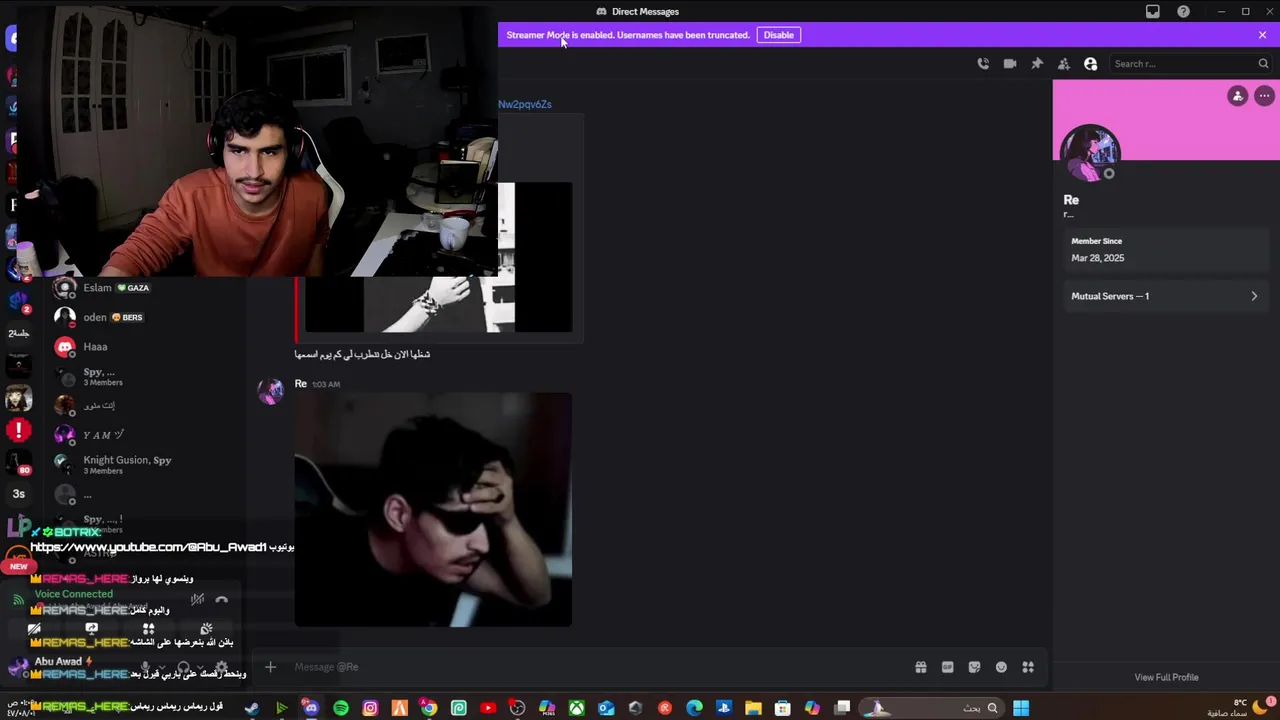Open Steam from the taskbar
Image resolution: width=1280 pixels, height=720 pixels.
[x=252, y=708]
